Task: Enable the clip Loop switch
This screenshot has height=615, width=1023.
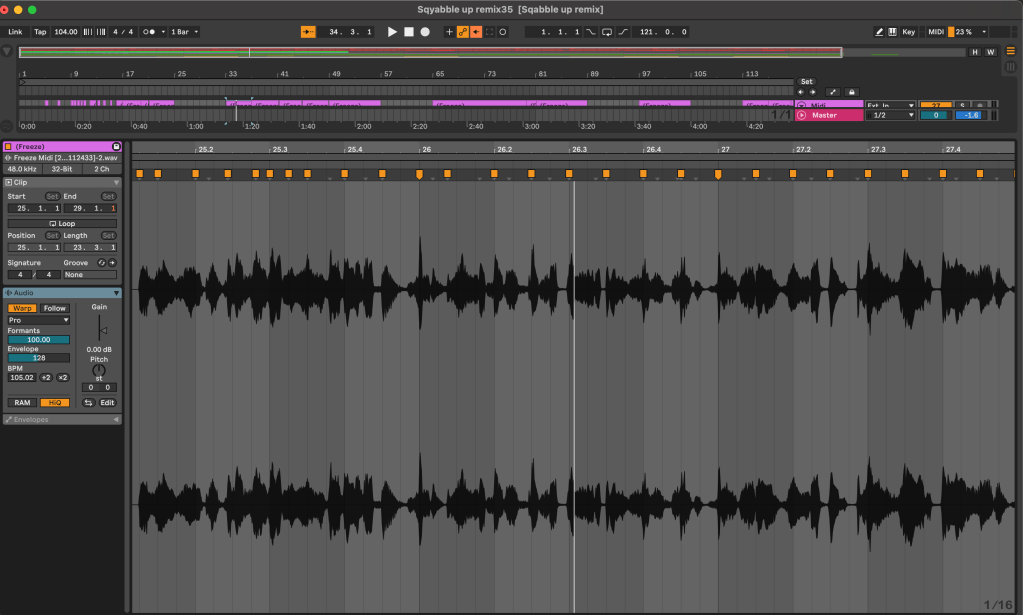Action: [62, 223]
